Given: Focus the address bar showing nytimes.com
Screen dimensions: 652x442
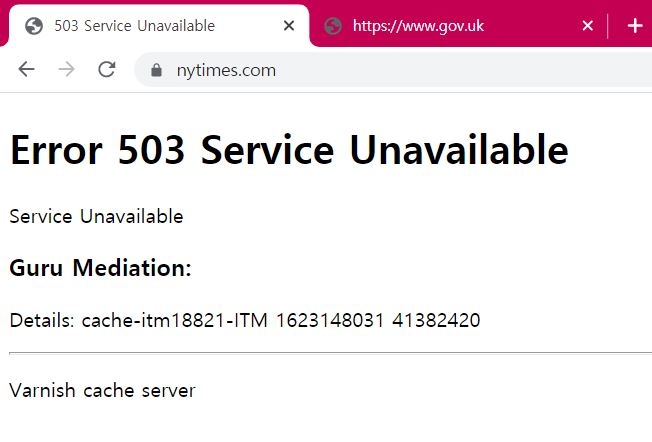Looking at the screenshot, I should pyautogui.click(x=400, y=70).
